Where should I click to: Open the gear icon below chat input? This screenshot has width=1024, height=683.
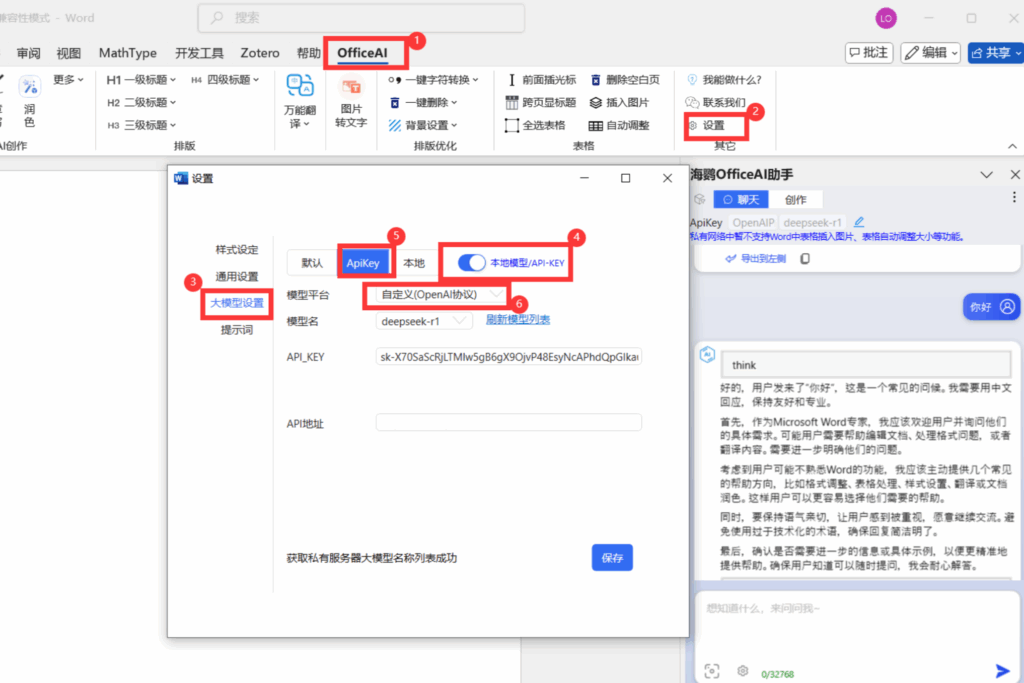(x=743, y=671)
